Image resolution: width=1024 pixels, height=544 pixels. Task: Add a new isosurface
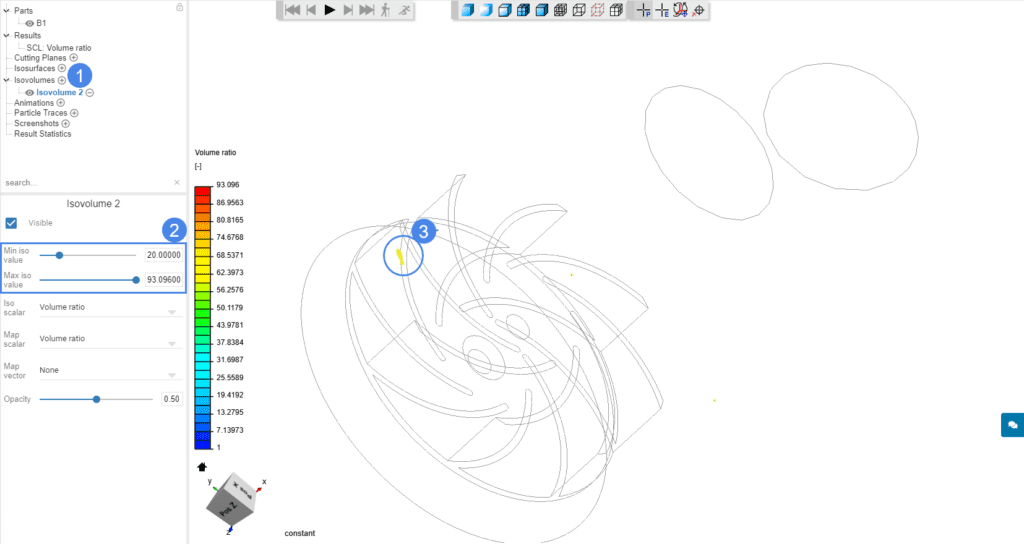pos(61,68)
